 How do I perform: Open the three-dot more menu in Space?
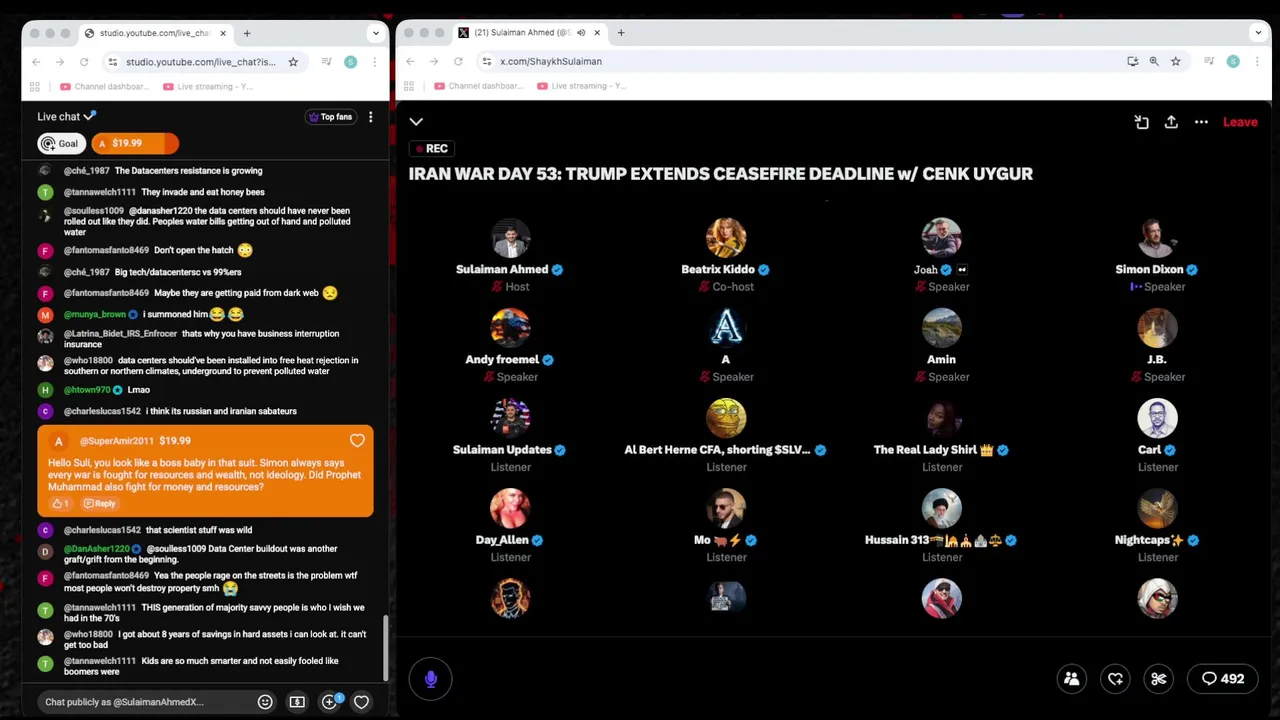pyautogui.click(x=1201, y=122)
